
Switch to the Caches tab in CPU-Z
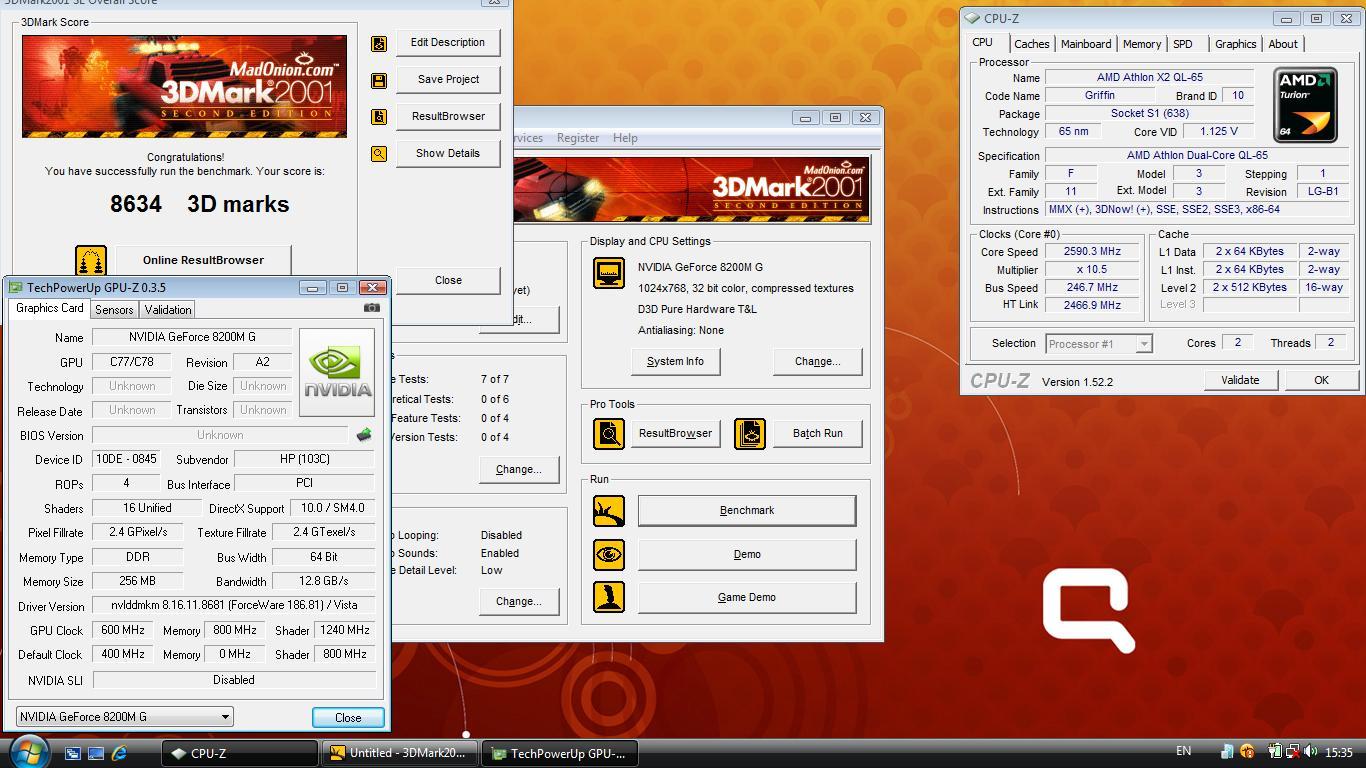pyautogui.click(x=1031, y=44)
